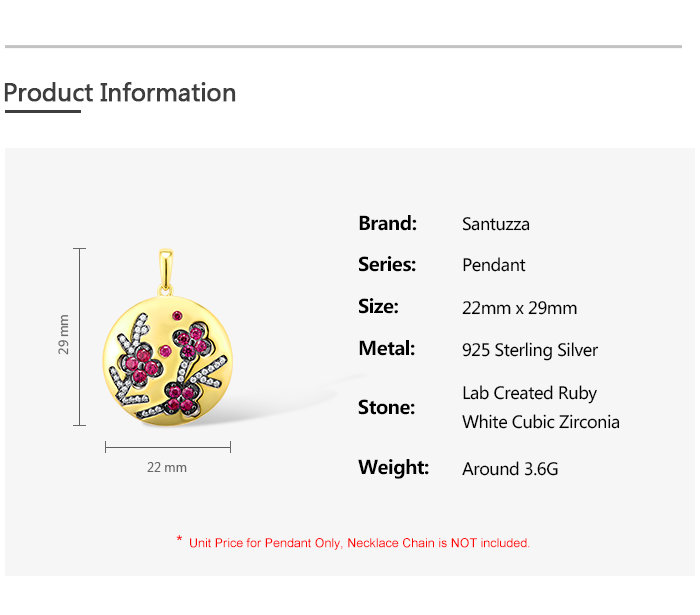Select the Metal: label
This screenshot has height=615, width=700.
[x=386, y=349]
